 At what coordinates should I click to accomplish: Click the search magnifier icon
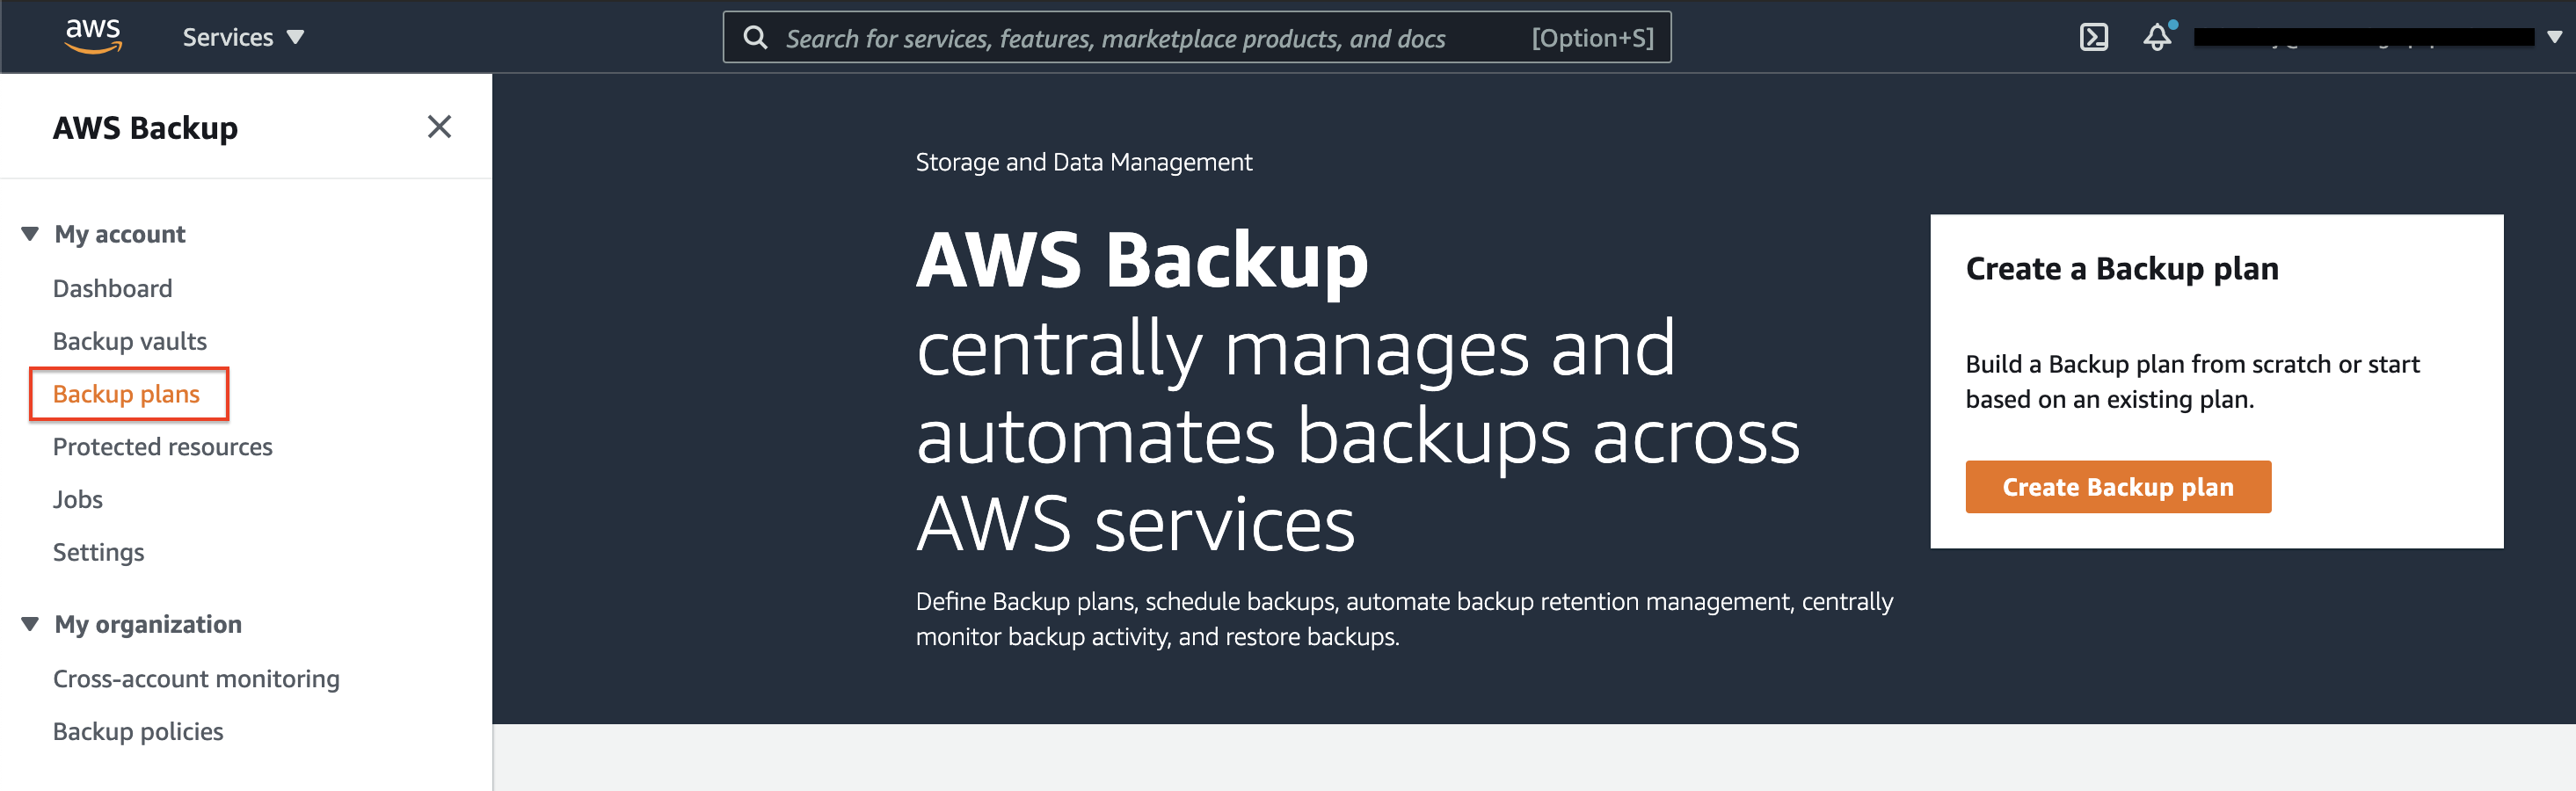[x=756, y=38]
